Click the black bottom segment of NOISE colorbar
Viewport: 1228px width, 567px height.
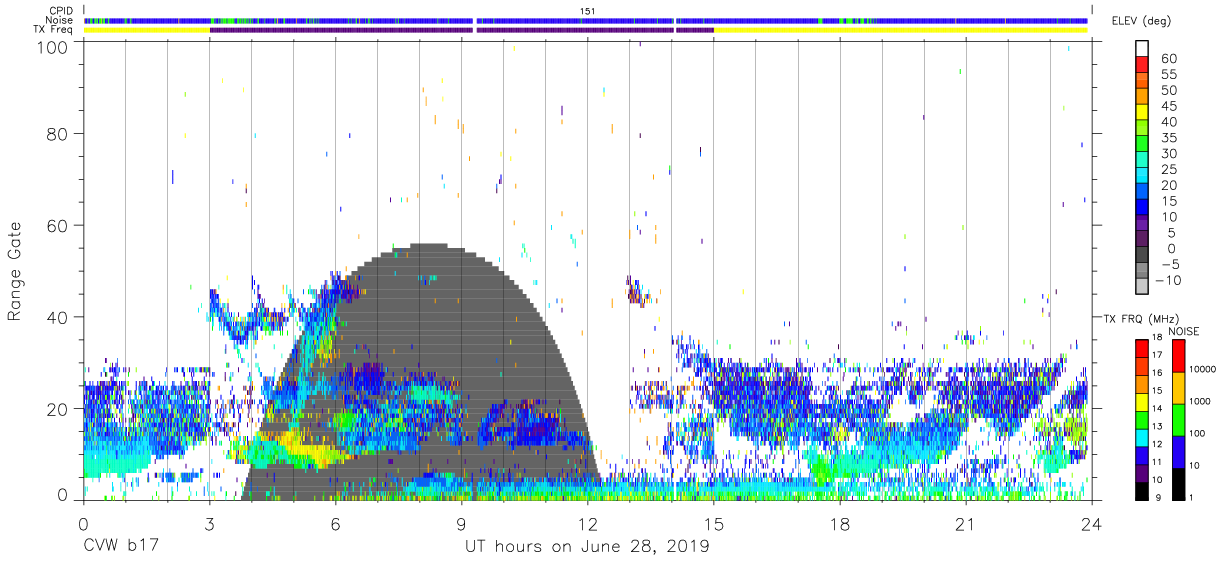(x=1179, y=482)
